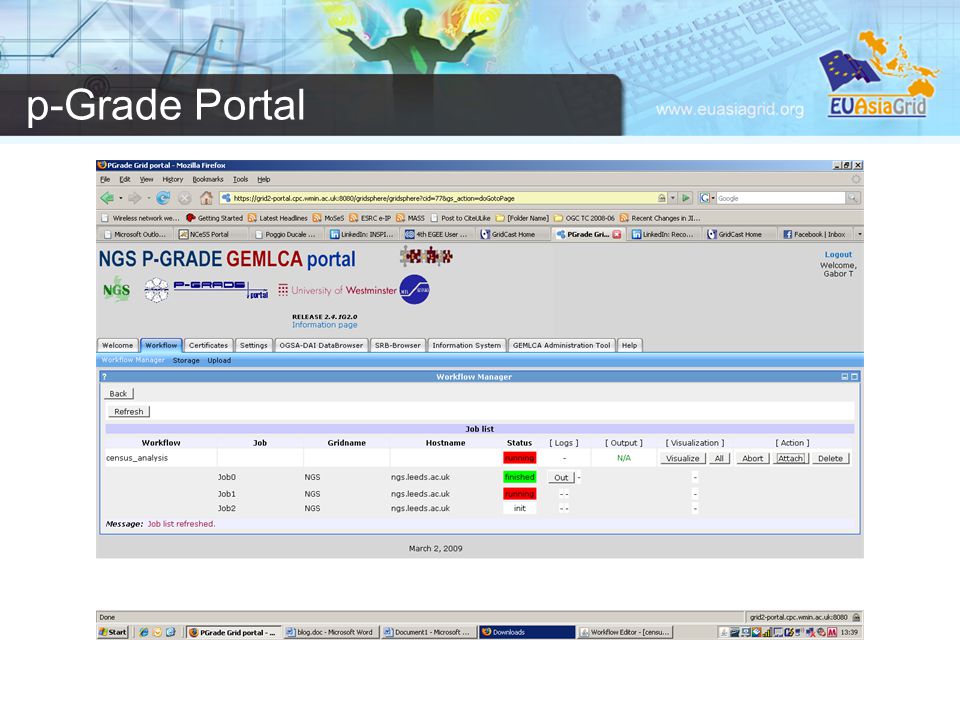Open the [Folder Name] bookmark folder
The width and height of the screenshot is (960, 720).
click(522, 218)
